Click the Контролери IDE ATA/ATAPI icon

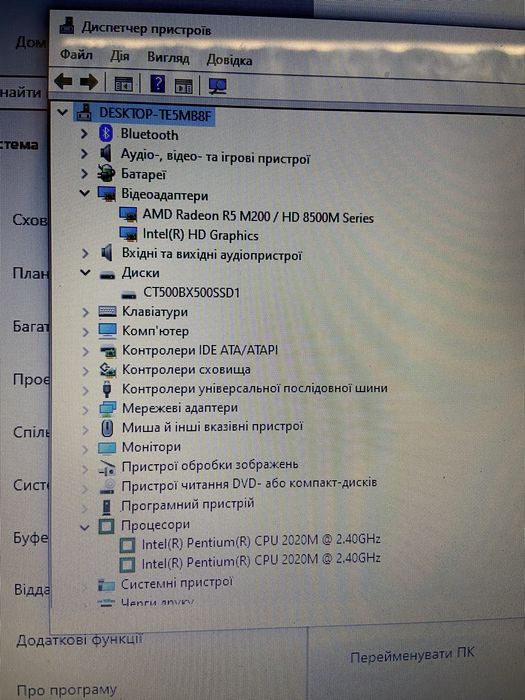point(108,351)
